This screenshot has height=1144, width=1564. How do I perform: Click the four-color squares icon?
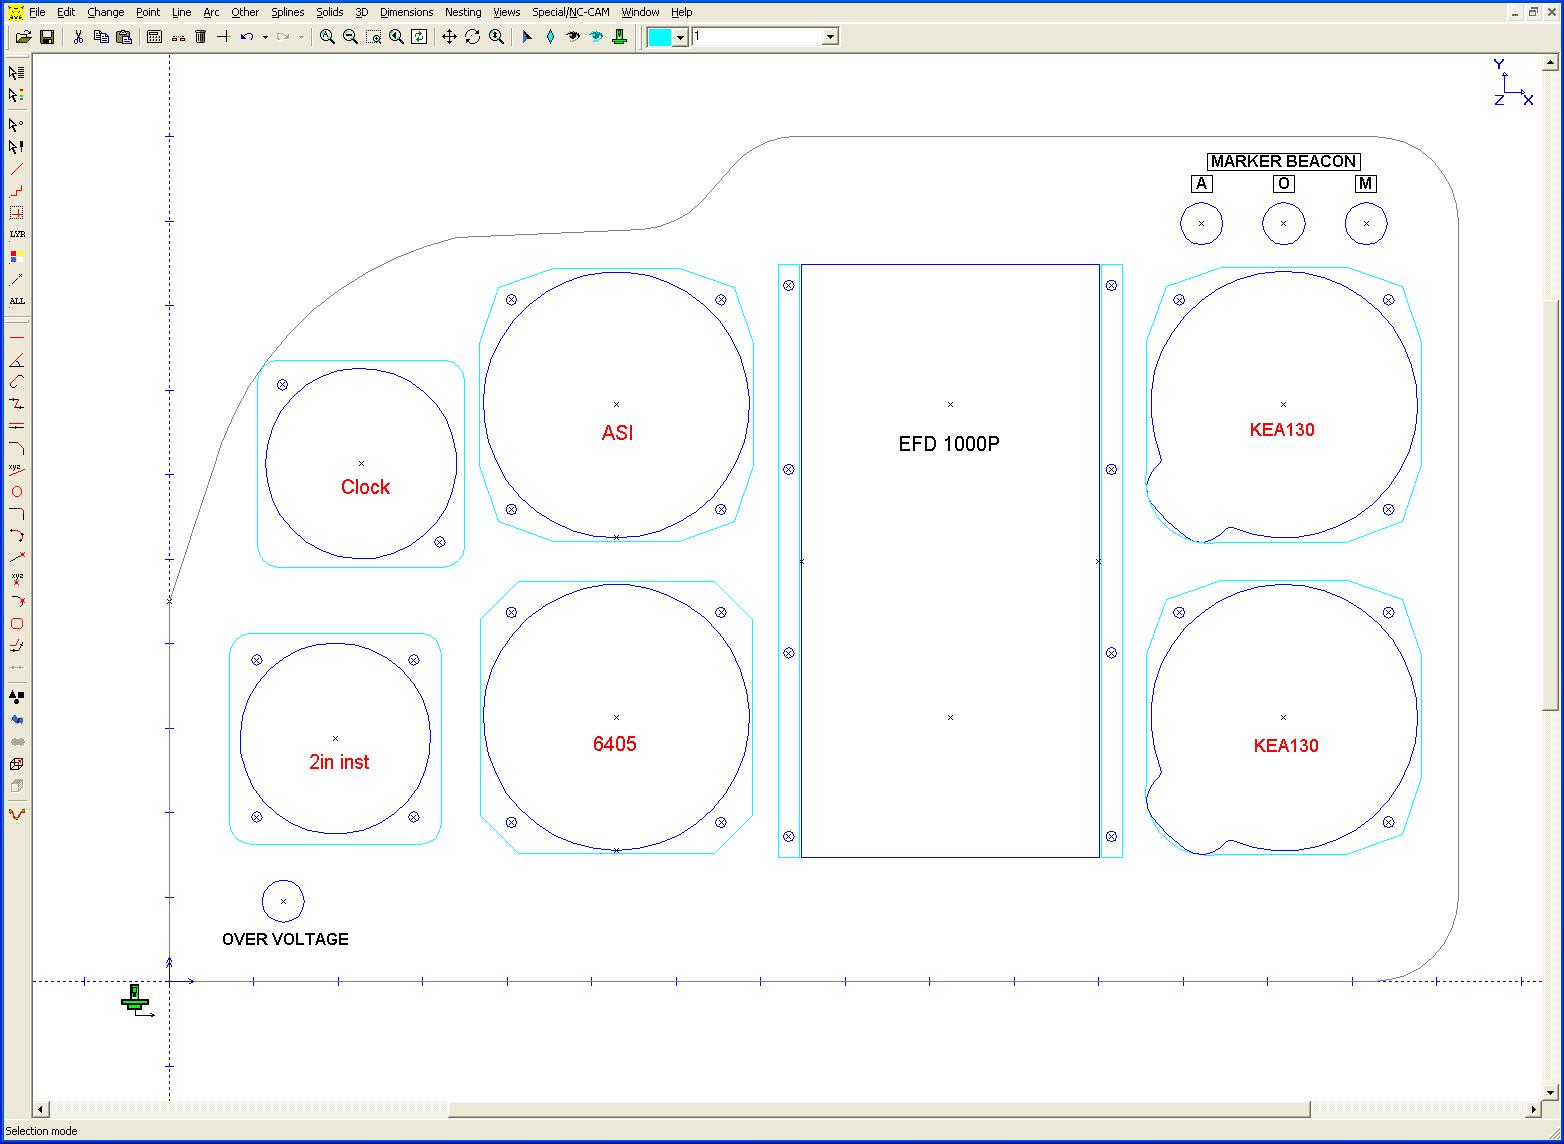point(17,256)
